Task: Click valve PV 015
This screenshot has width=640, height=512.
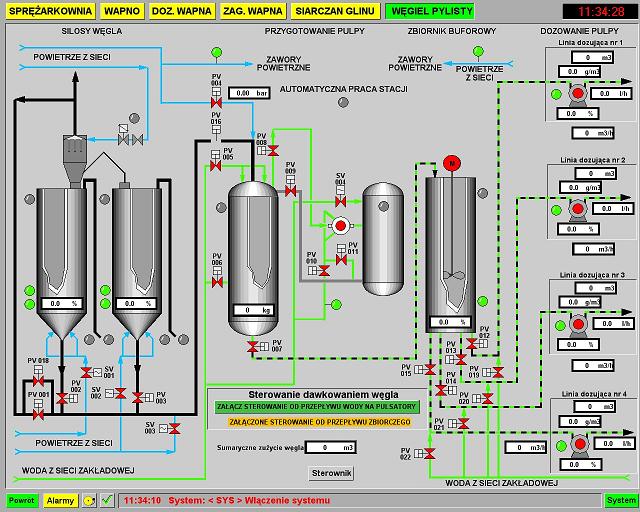Action: pos(429,370)
